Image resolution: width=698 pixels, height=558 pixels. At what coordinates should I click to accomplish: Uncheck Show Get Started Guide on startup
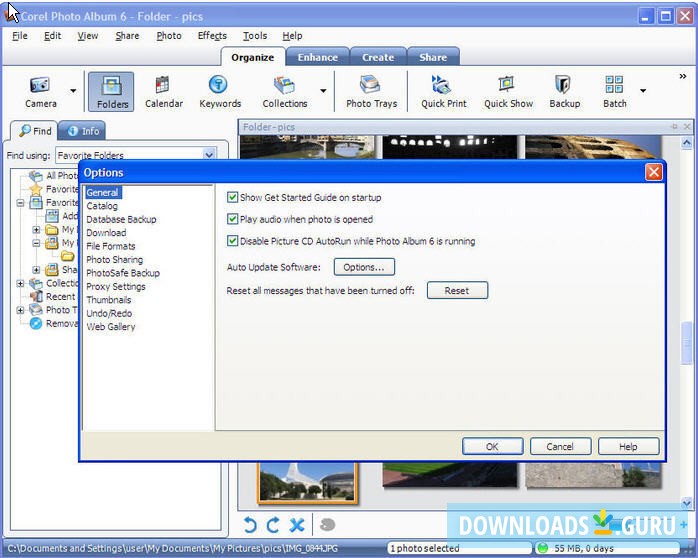[x=233, y=198]
